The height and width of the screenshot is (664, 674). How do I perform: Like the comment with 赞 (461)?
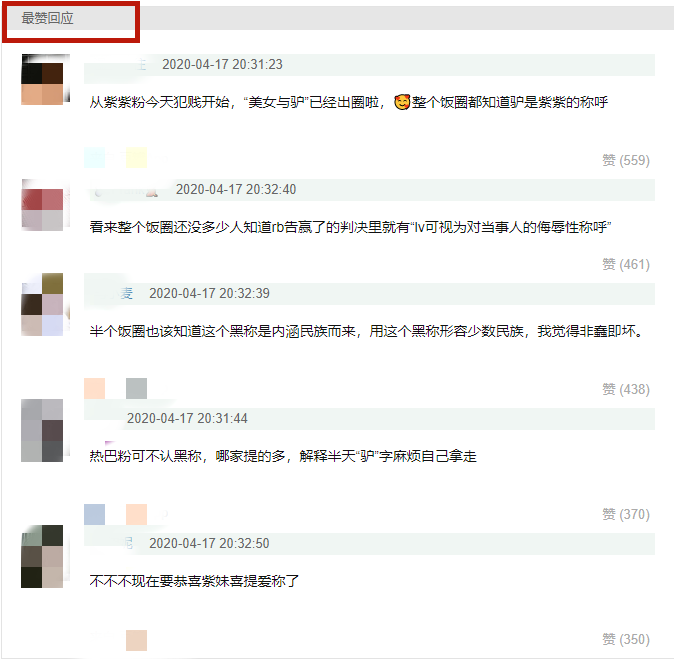coord(626,264)
